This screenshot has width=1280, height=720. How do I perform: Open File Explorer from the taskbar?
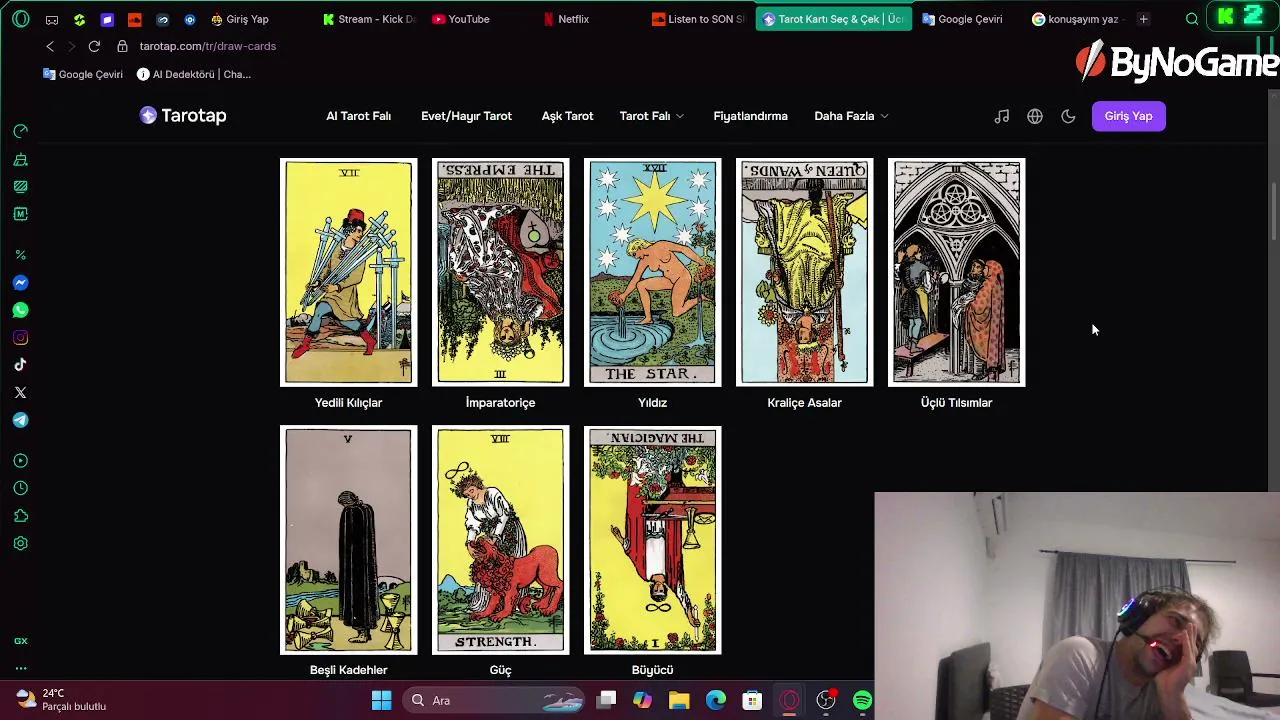(679, 700)
